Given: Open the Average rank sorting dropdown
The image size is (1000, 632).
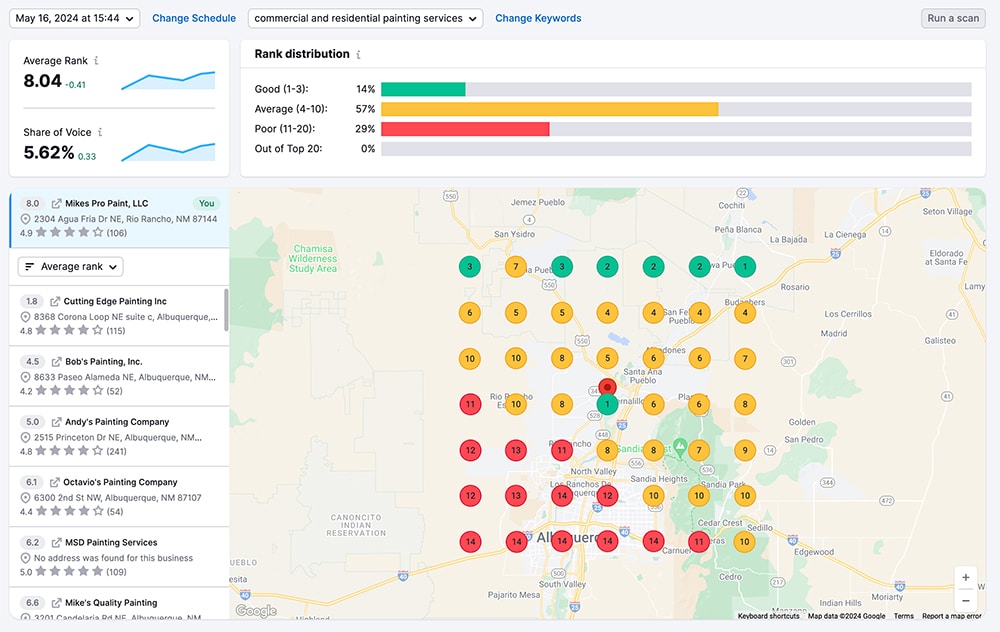Looking at the screenshot, I should pos(70,266).
